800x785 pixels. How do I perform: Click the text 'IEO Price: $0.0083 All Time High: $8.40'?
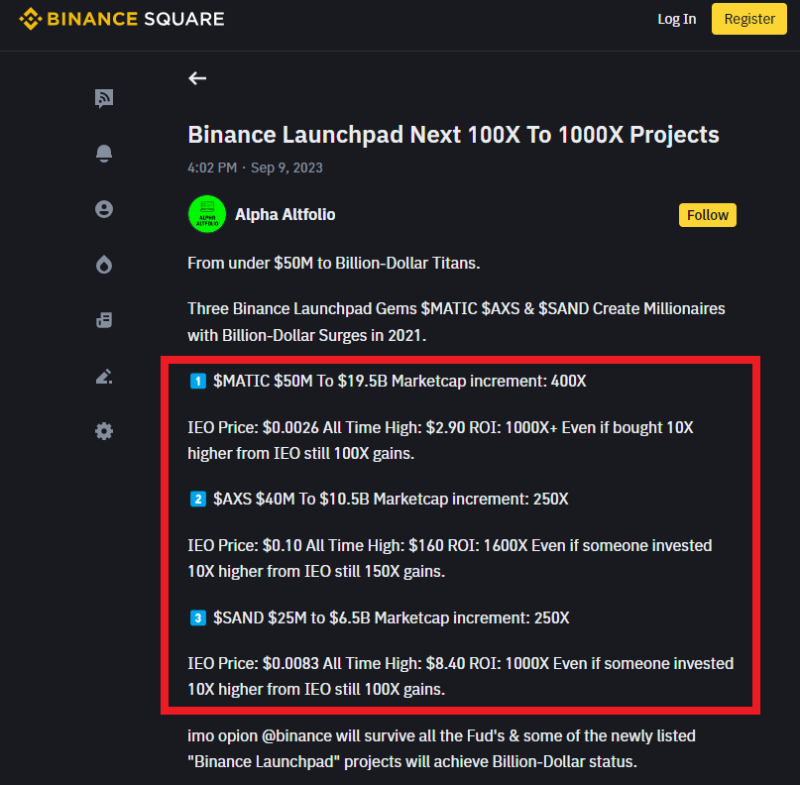[x=327, y=663]
